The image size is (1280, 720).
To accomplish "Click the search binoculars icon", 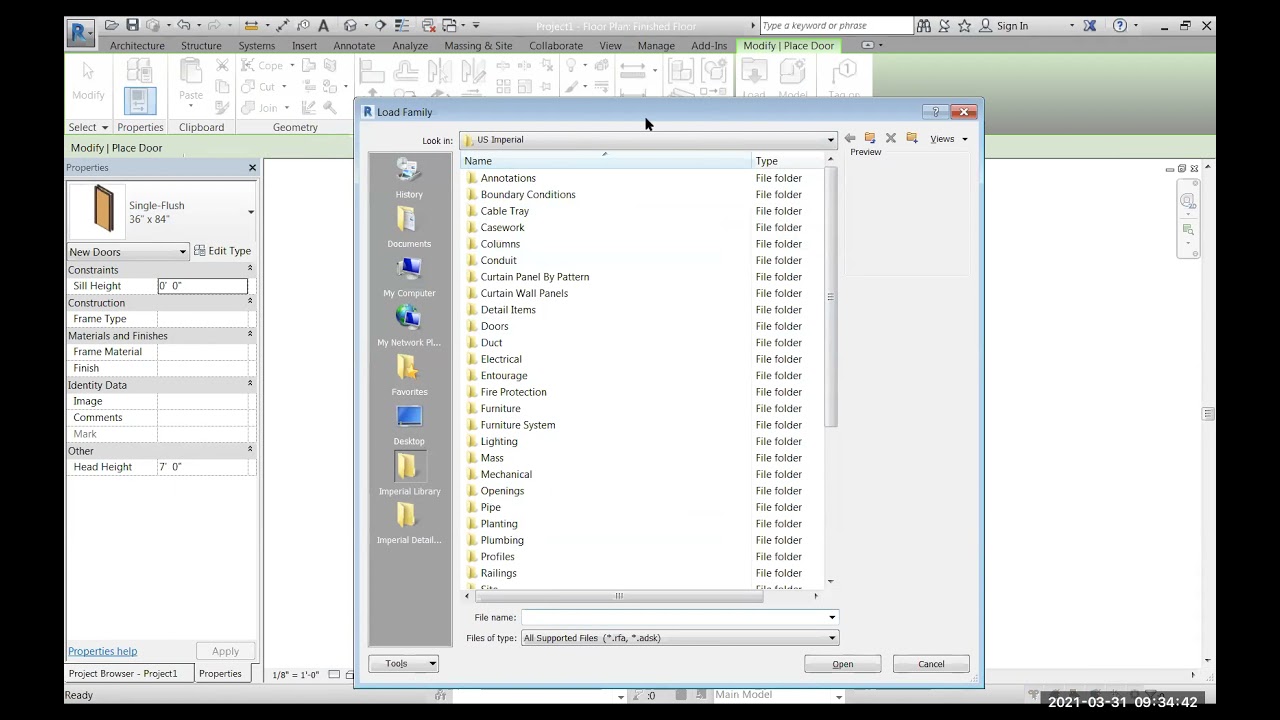I will [924, 26].
